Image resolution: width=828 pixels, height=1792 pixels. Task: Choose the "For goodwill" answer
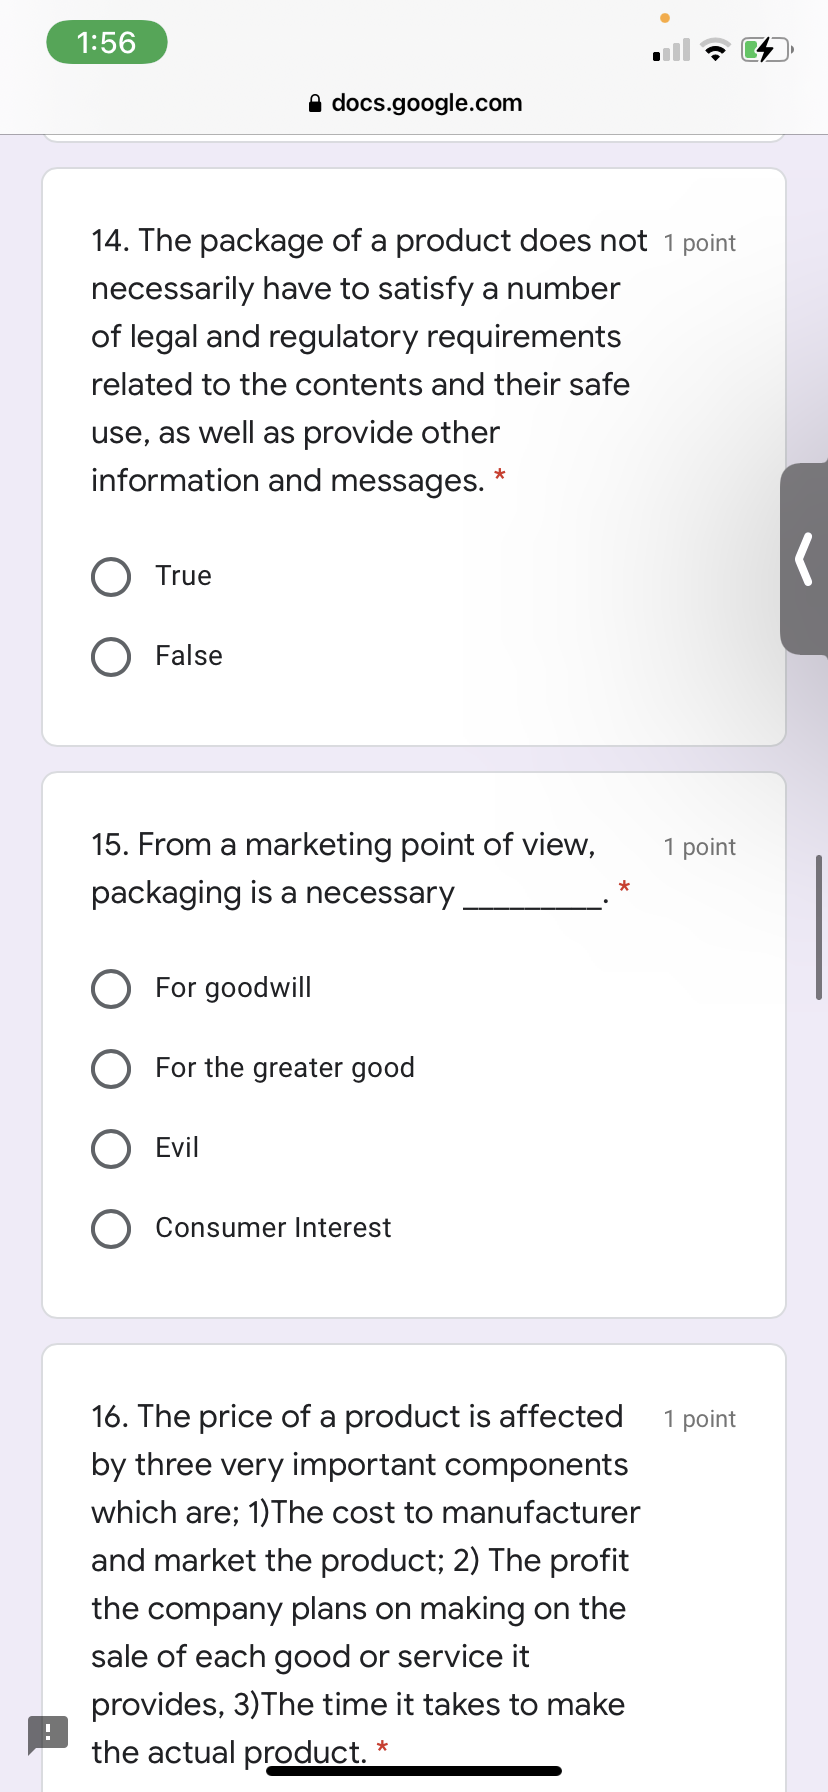tap(111, 988)
